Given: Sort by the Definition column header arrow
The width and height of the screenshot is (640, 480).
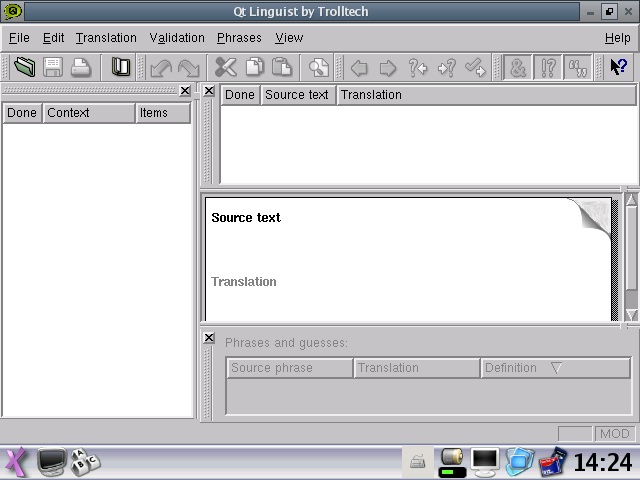Looking at the screenshot, I should pos(557,368).
